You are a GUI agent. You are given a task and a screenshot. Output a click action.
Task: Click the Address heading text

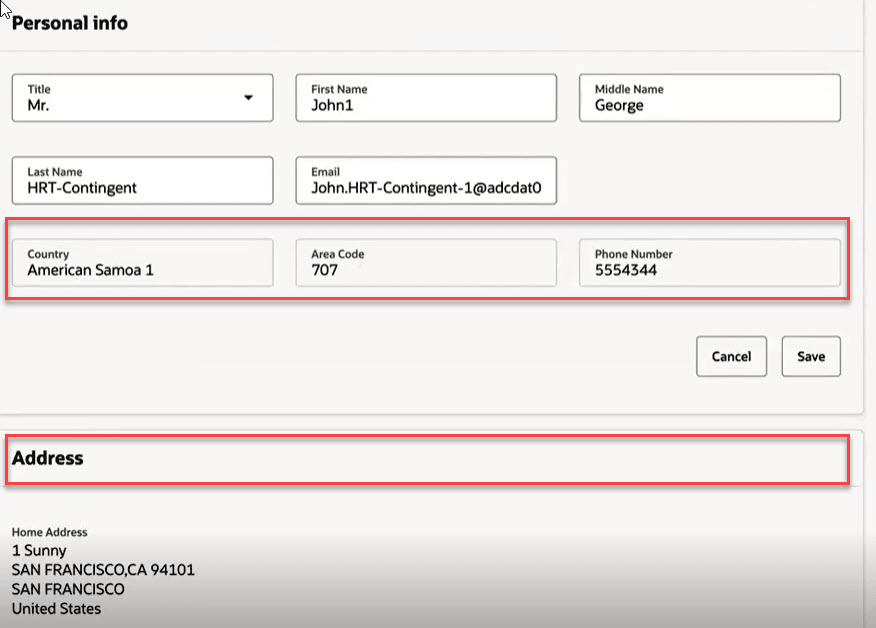tap(47, 459)
